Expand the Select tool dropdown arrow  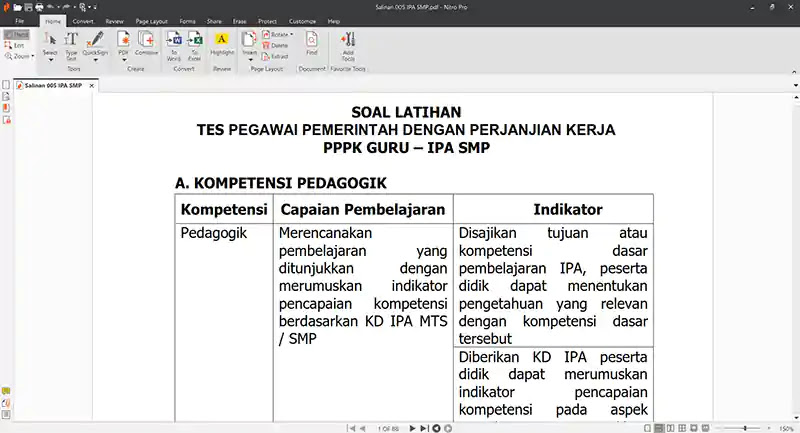click(x=50, y=60)
